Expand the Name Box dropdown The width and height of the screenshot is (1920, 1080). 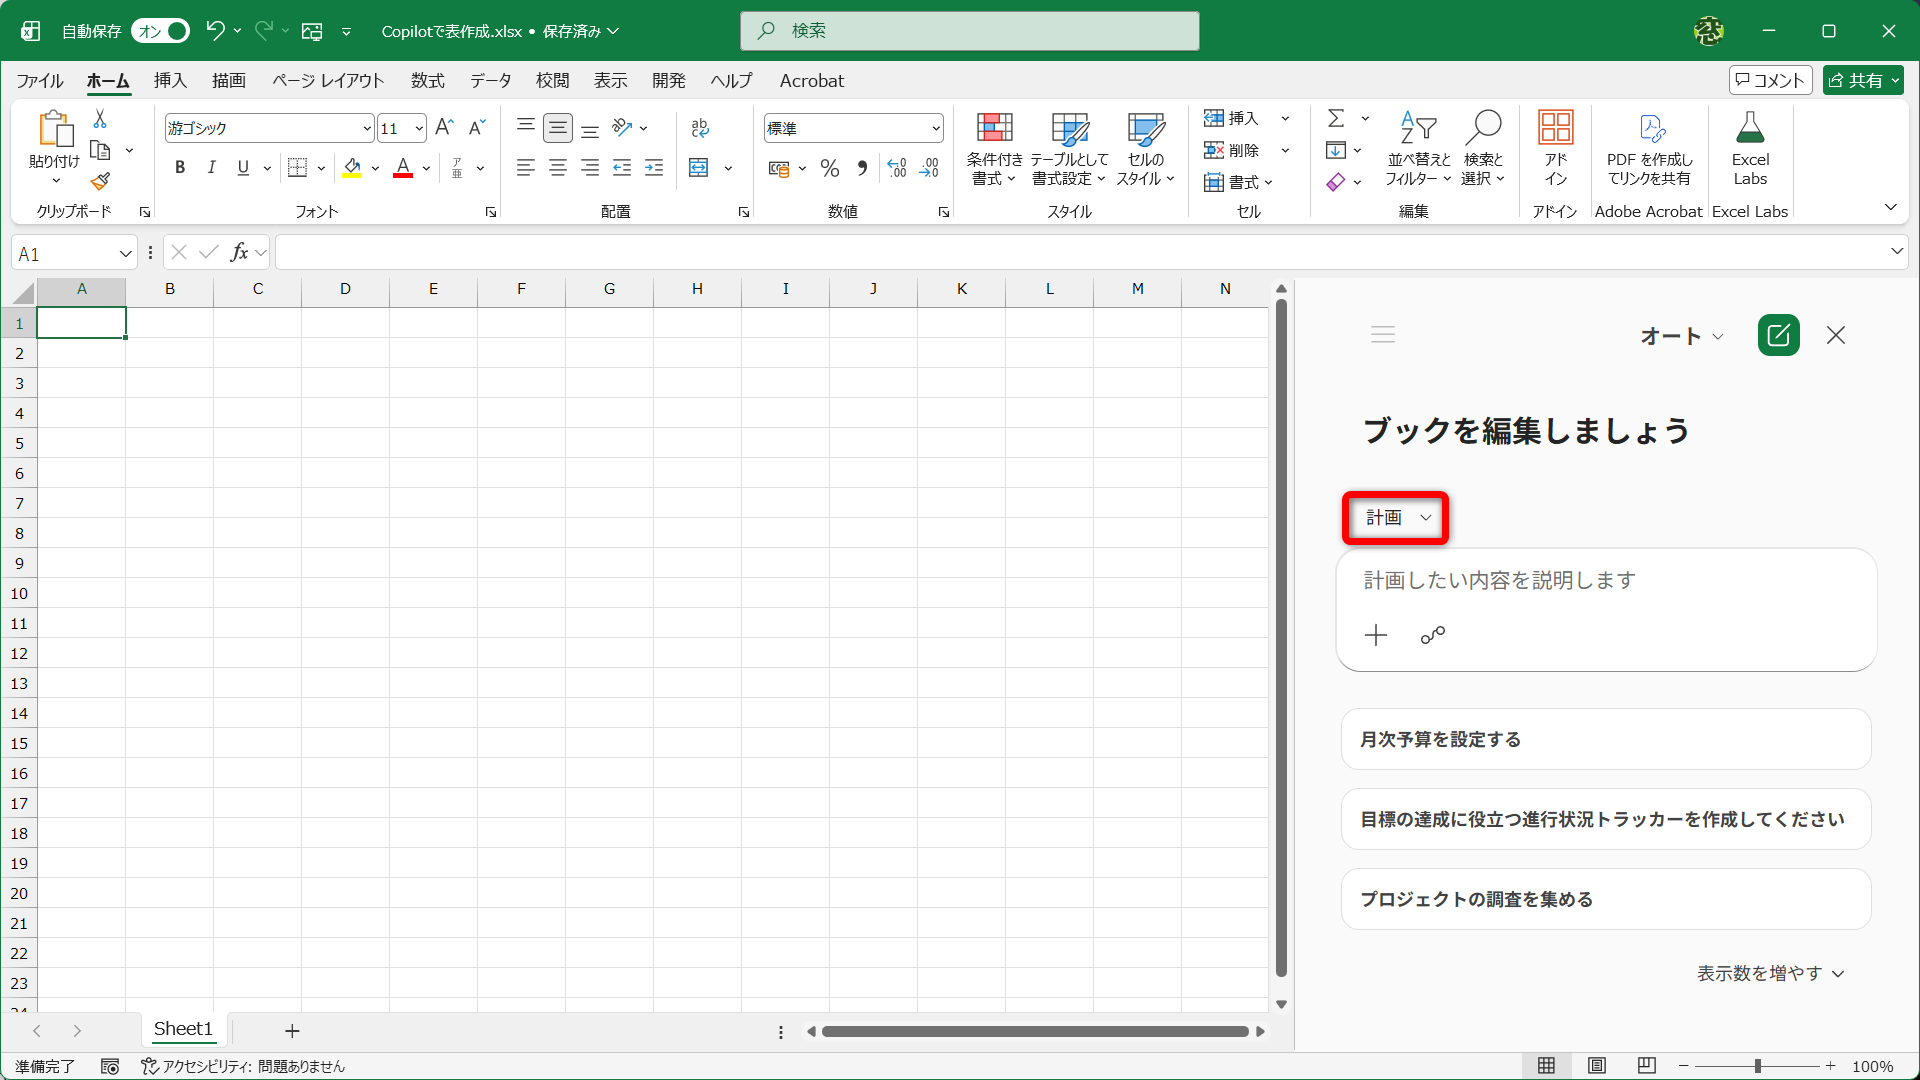point(126,254)
